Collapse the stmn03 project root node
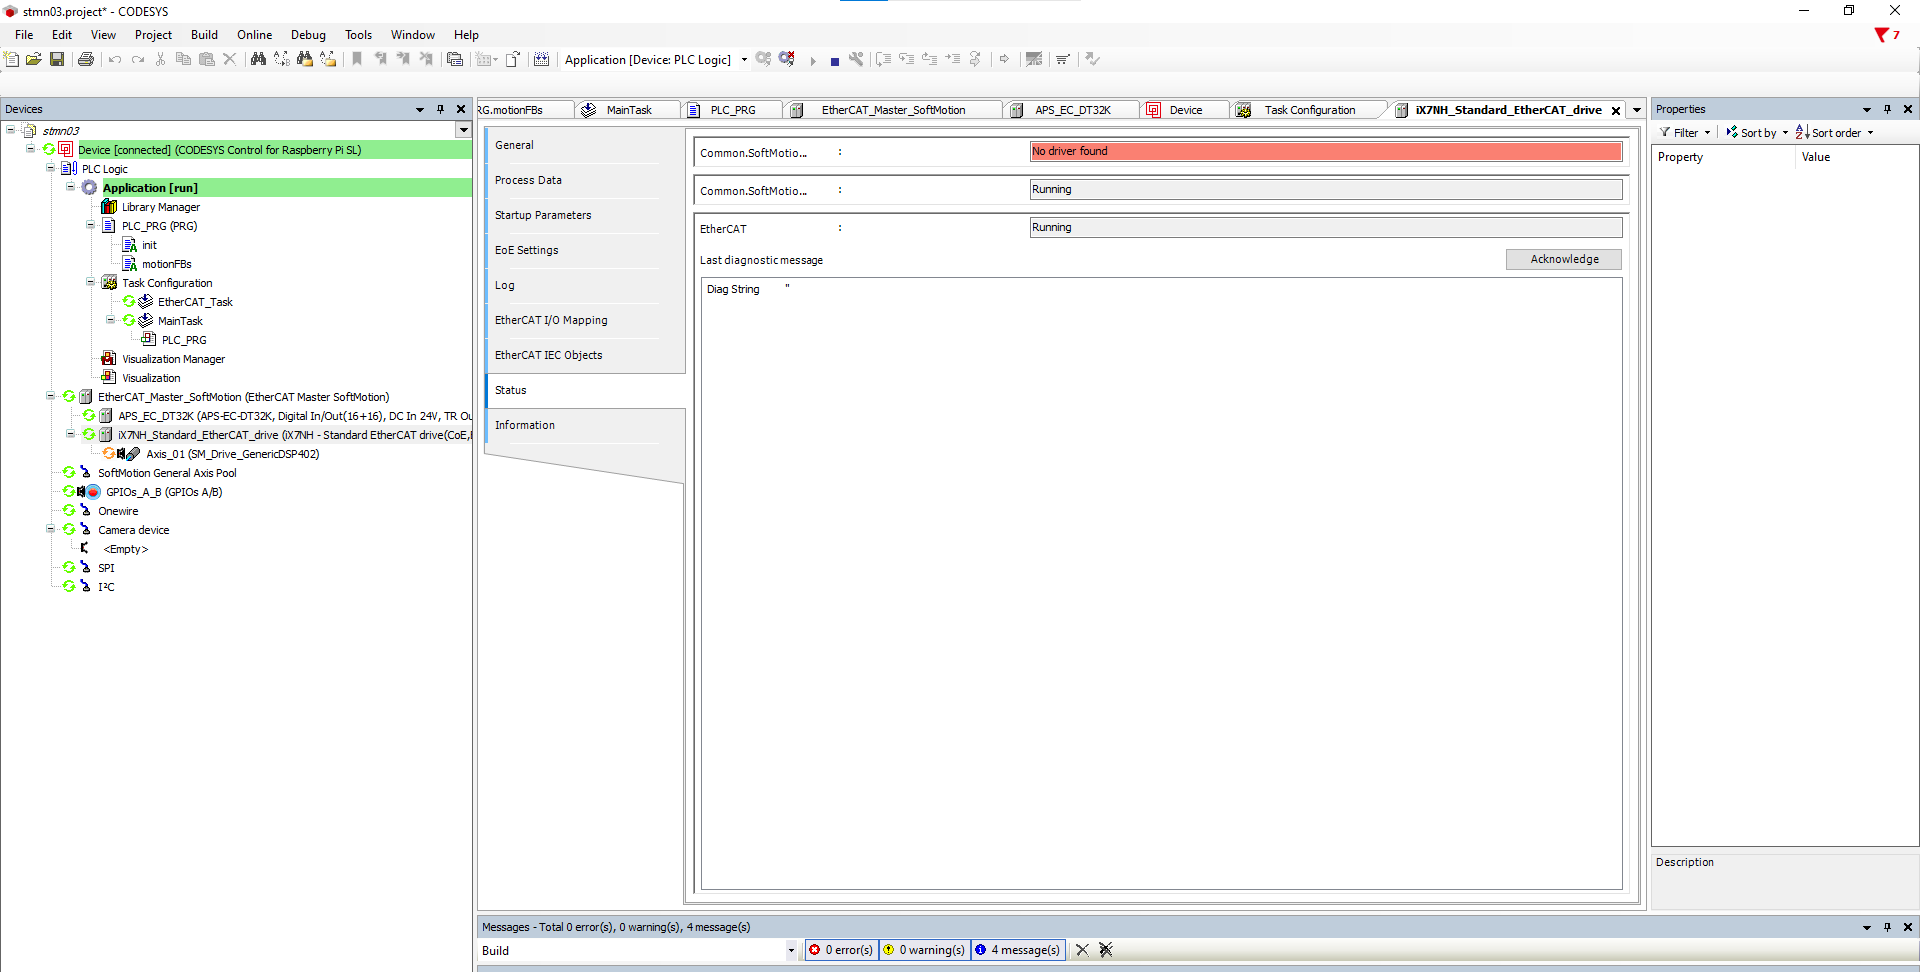The width and height of the screenshot is (1920, 972). [10, 130]
